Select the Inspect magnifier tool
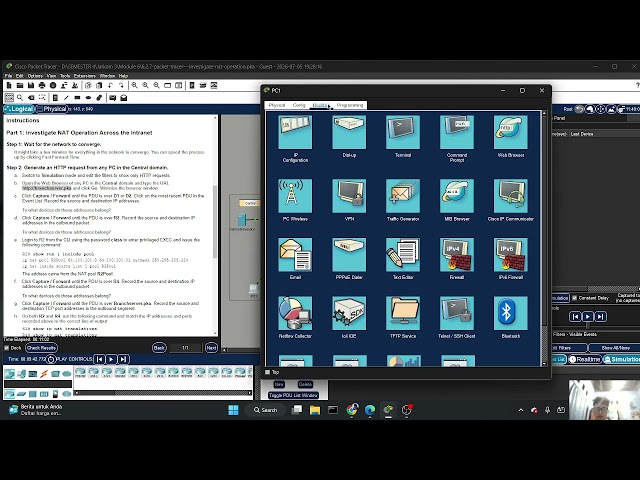640x480 pixels. [20, 98]
